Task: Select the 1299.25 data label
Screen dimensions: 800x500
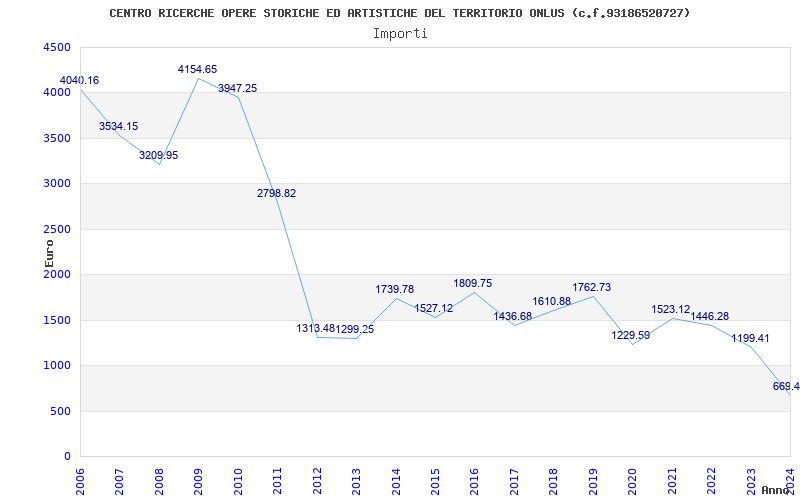Action: point(355,330)
